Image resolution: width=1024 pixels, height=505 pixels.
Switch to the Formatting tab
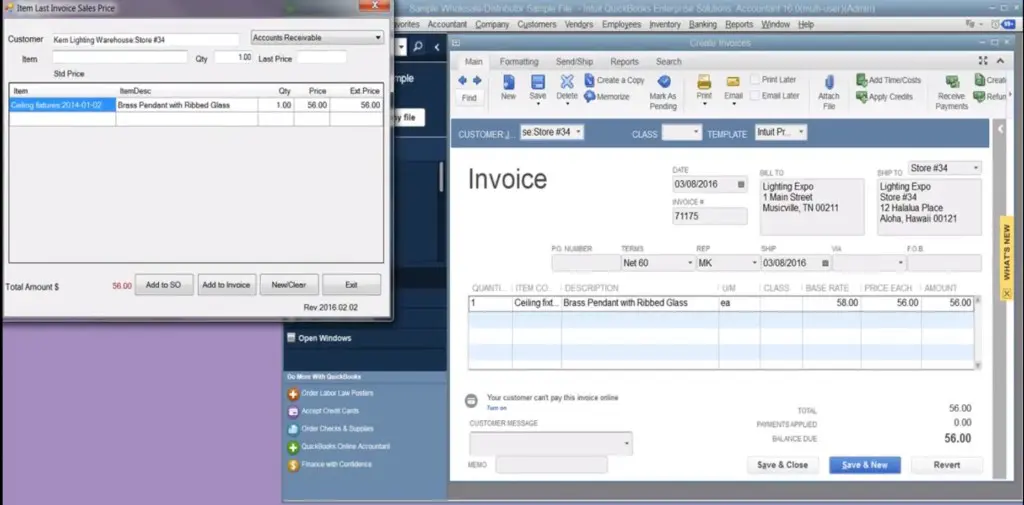coord(518,62)
